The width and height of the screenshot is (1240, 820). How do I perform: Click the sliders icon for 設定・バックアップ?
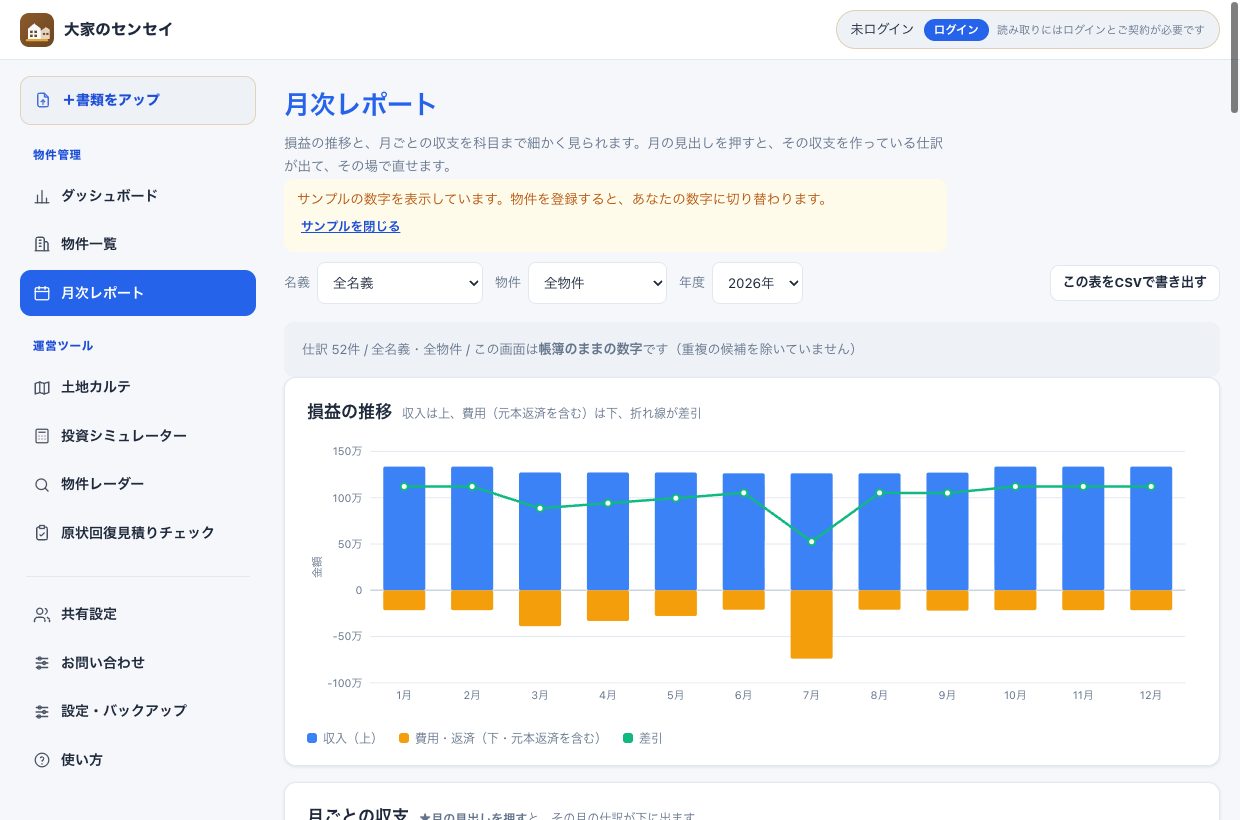pyautogui.click(x=42, y=711)
